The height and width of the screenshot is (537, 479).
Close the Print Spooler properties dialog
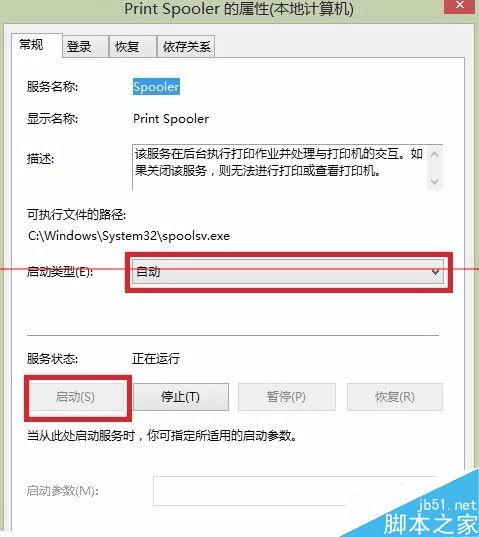[x=461, y=6]
